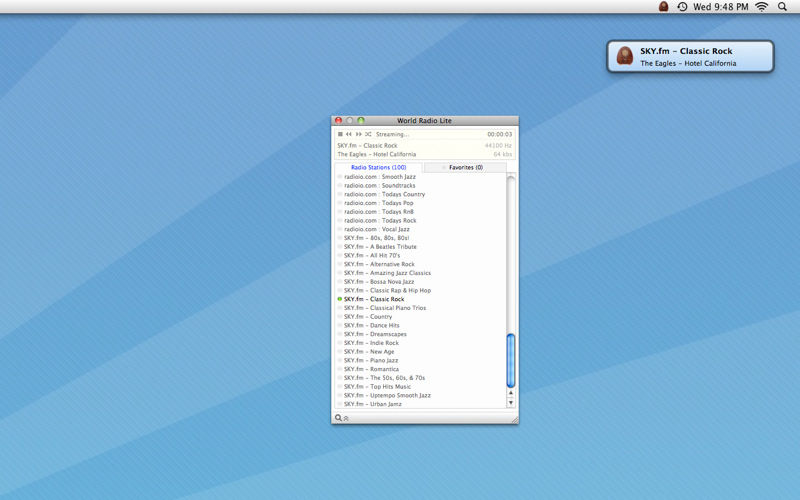Click the SKY.fm Classic Rock notification popup
This screenshot has width=800, height=500.
click(690, 57)
